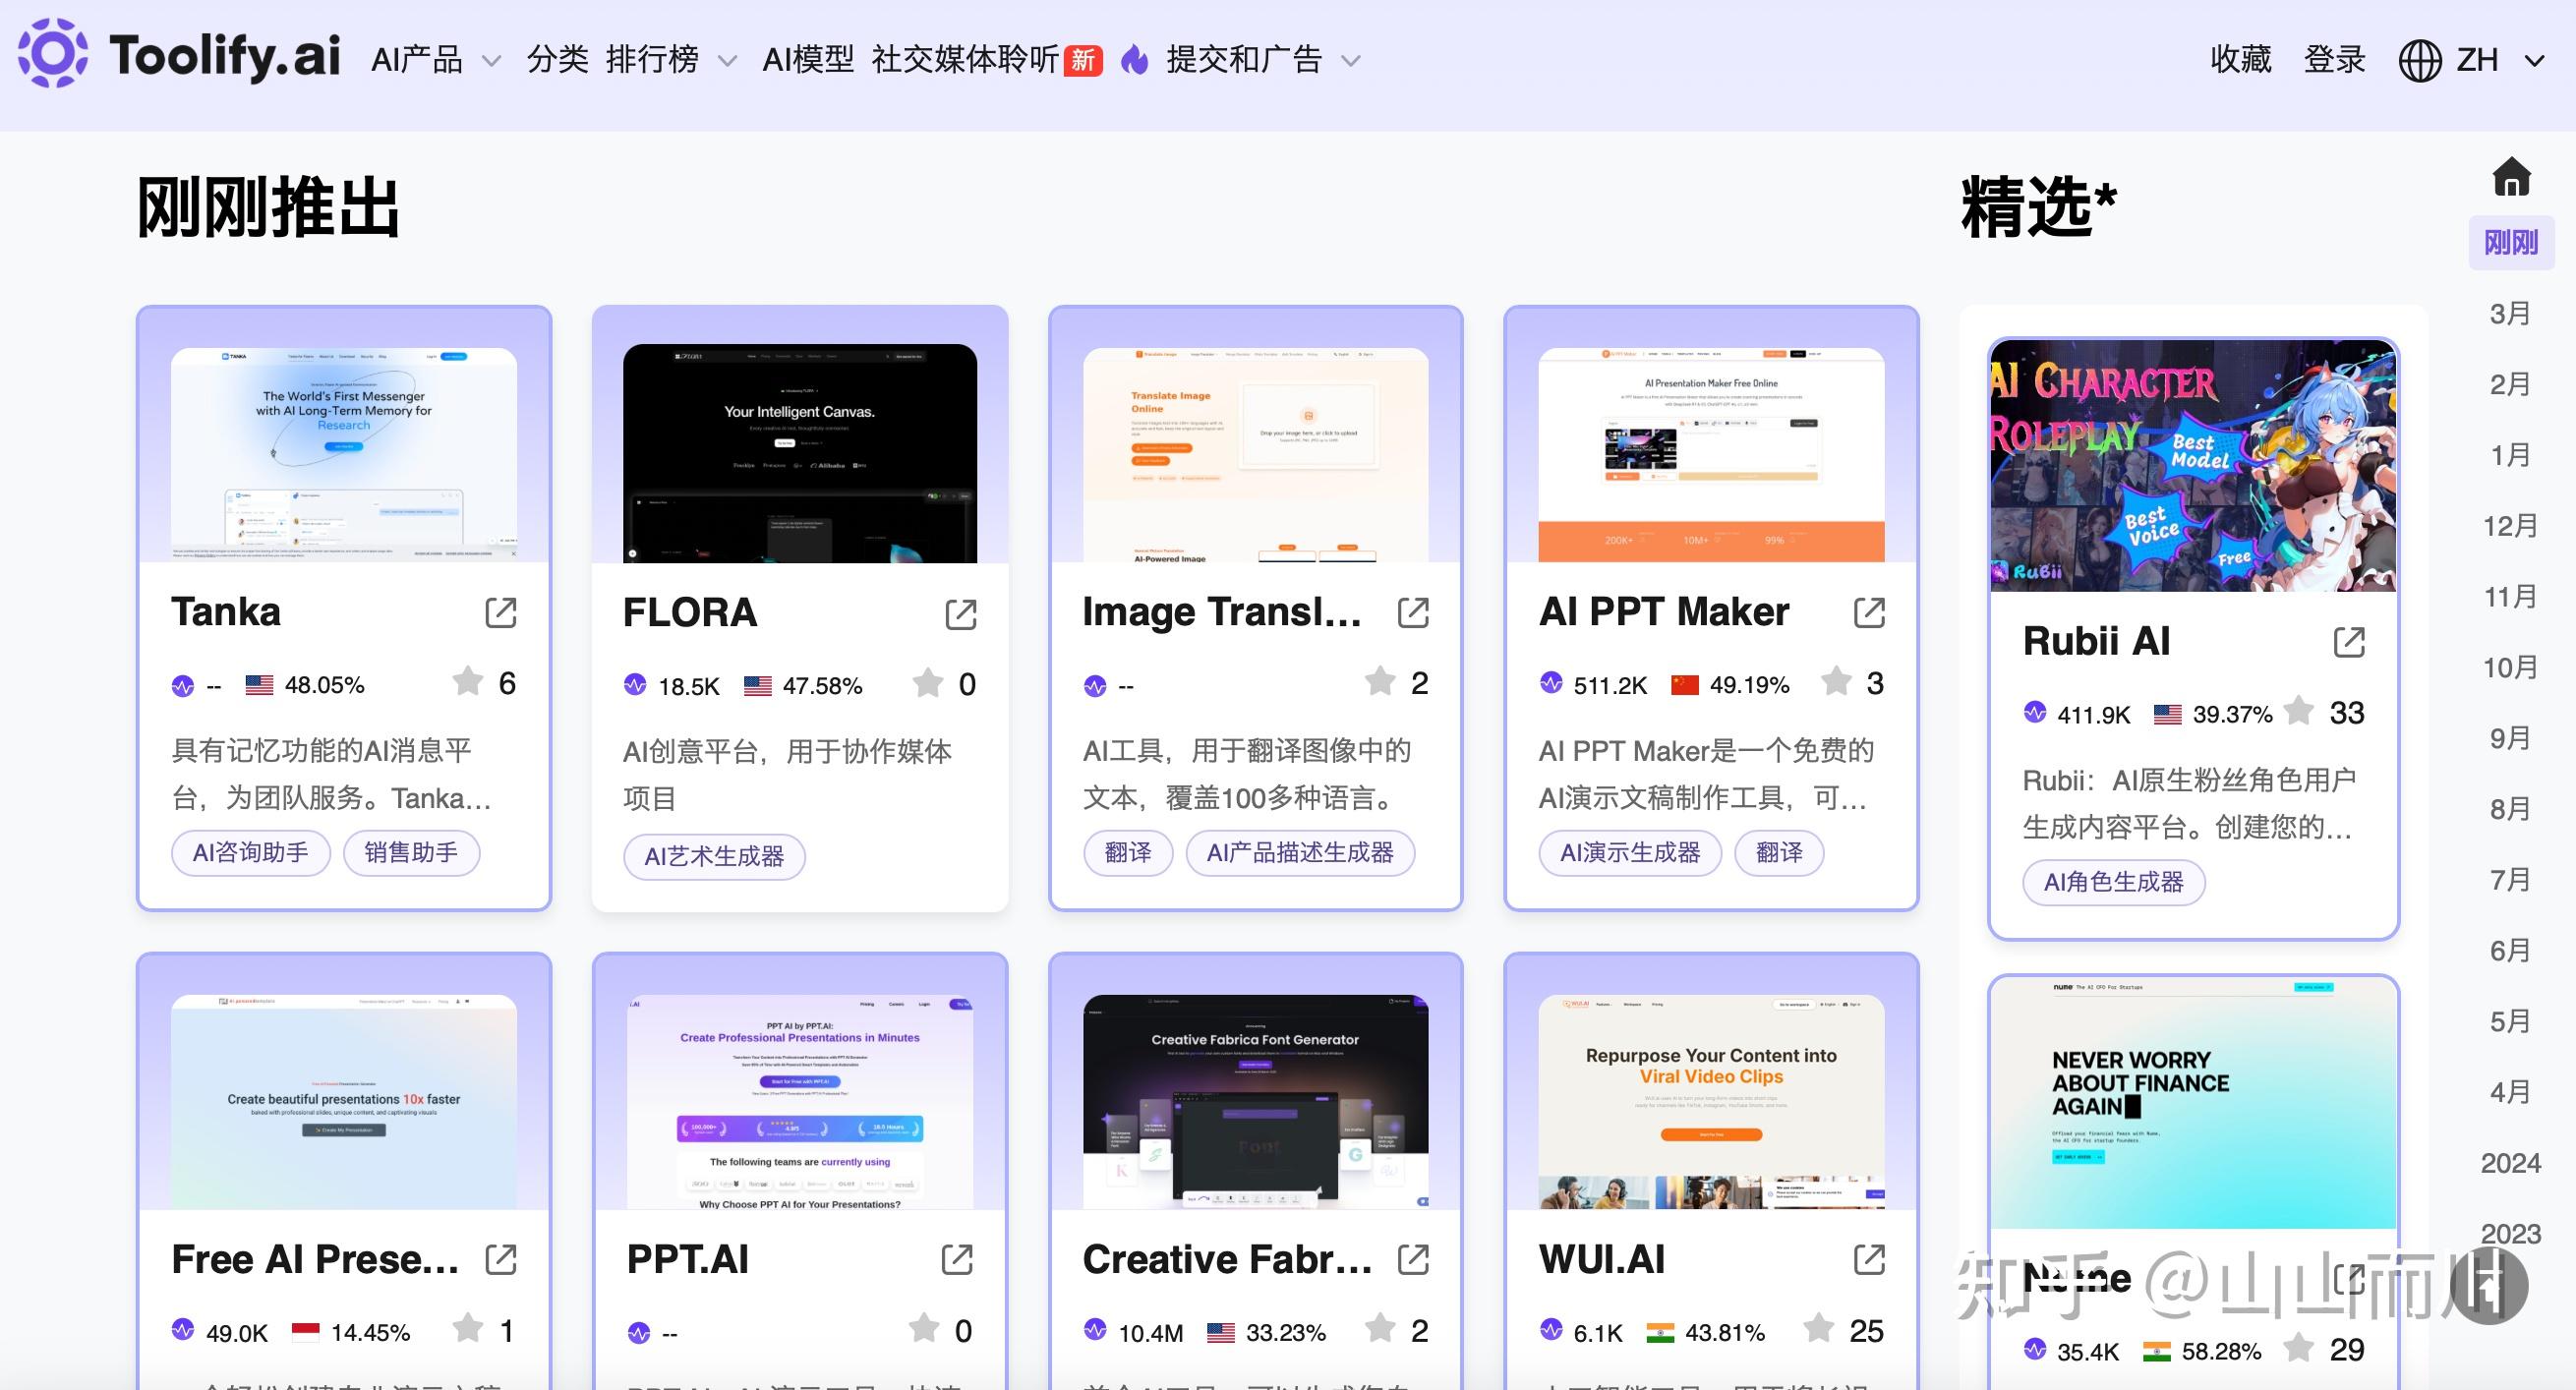Viewport: 2576px width, 1390px height.
Task: Jump to 12月 in timeline sidebar
Action: (2510, 526)
